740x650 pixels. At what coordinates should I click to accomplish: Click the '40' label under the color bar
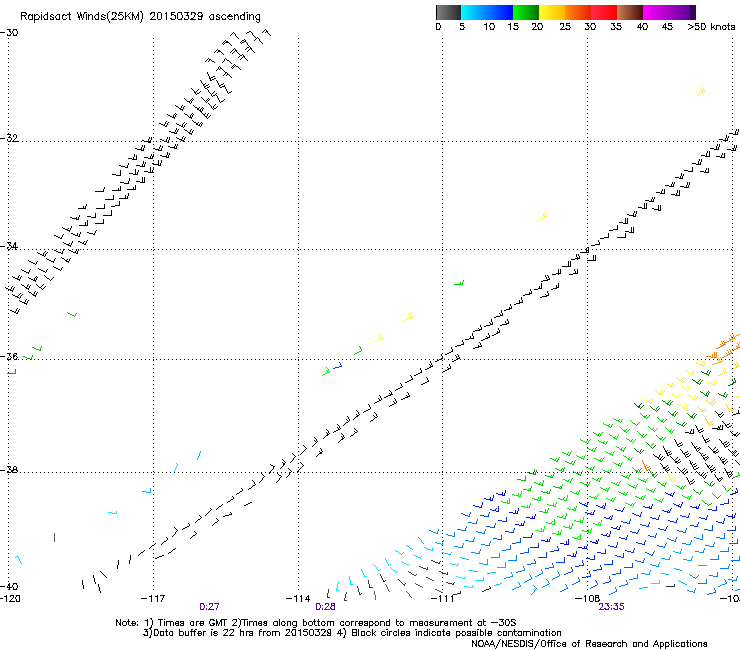[x=642, y=27]
